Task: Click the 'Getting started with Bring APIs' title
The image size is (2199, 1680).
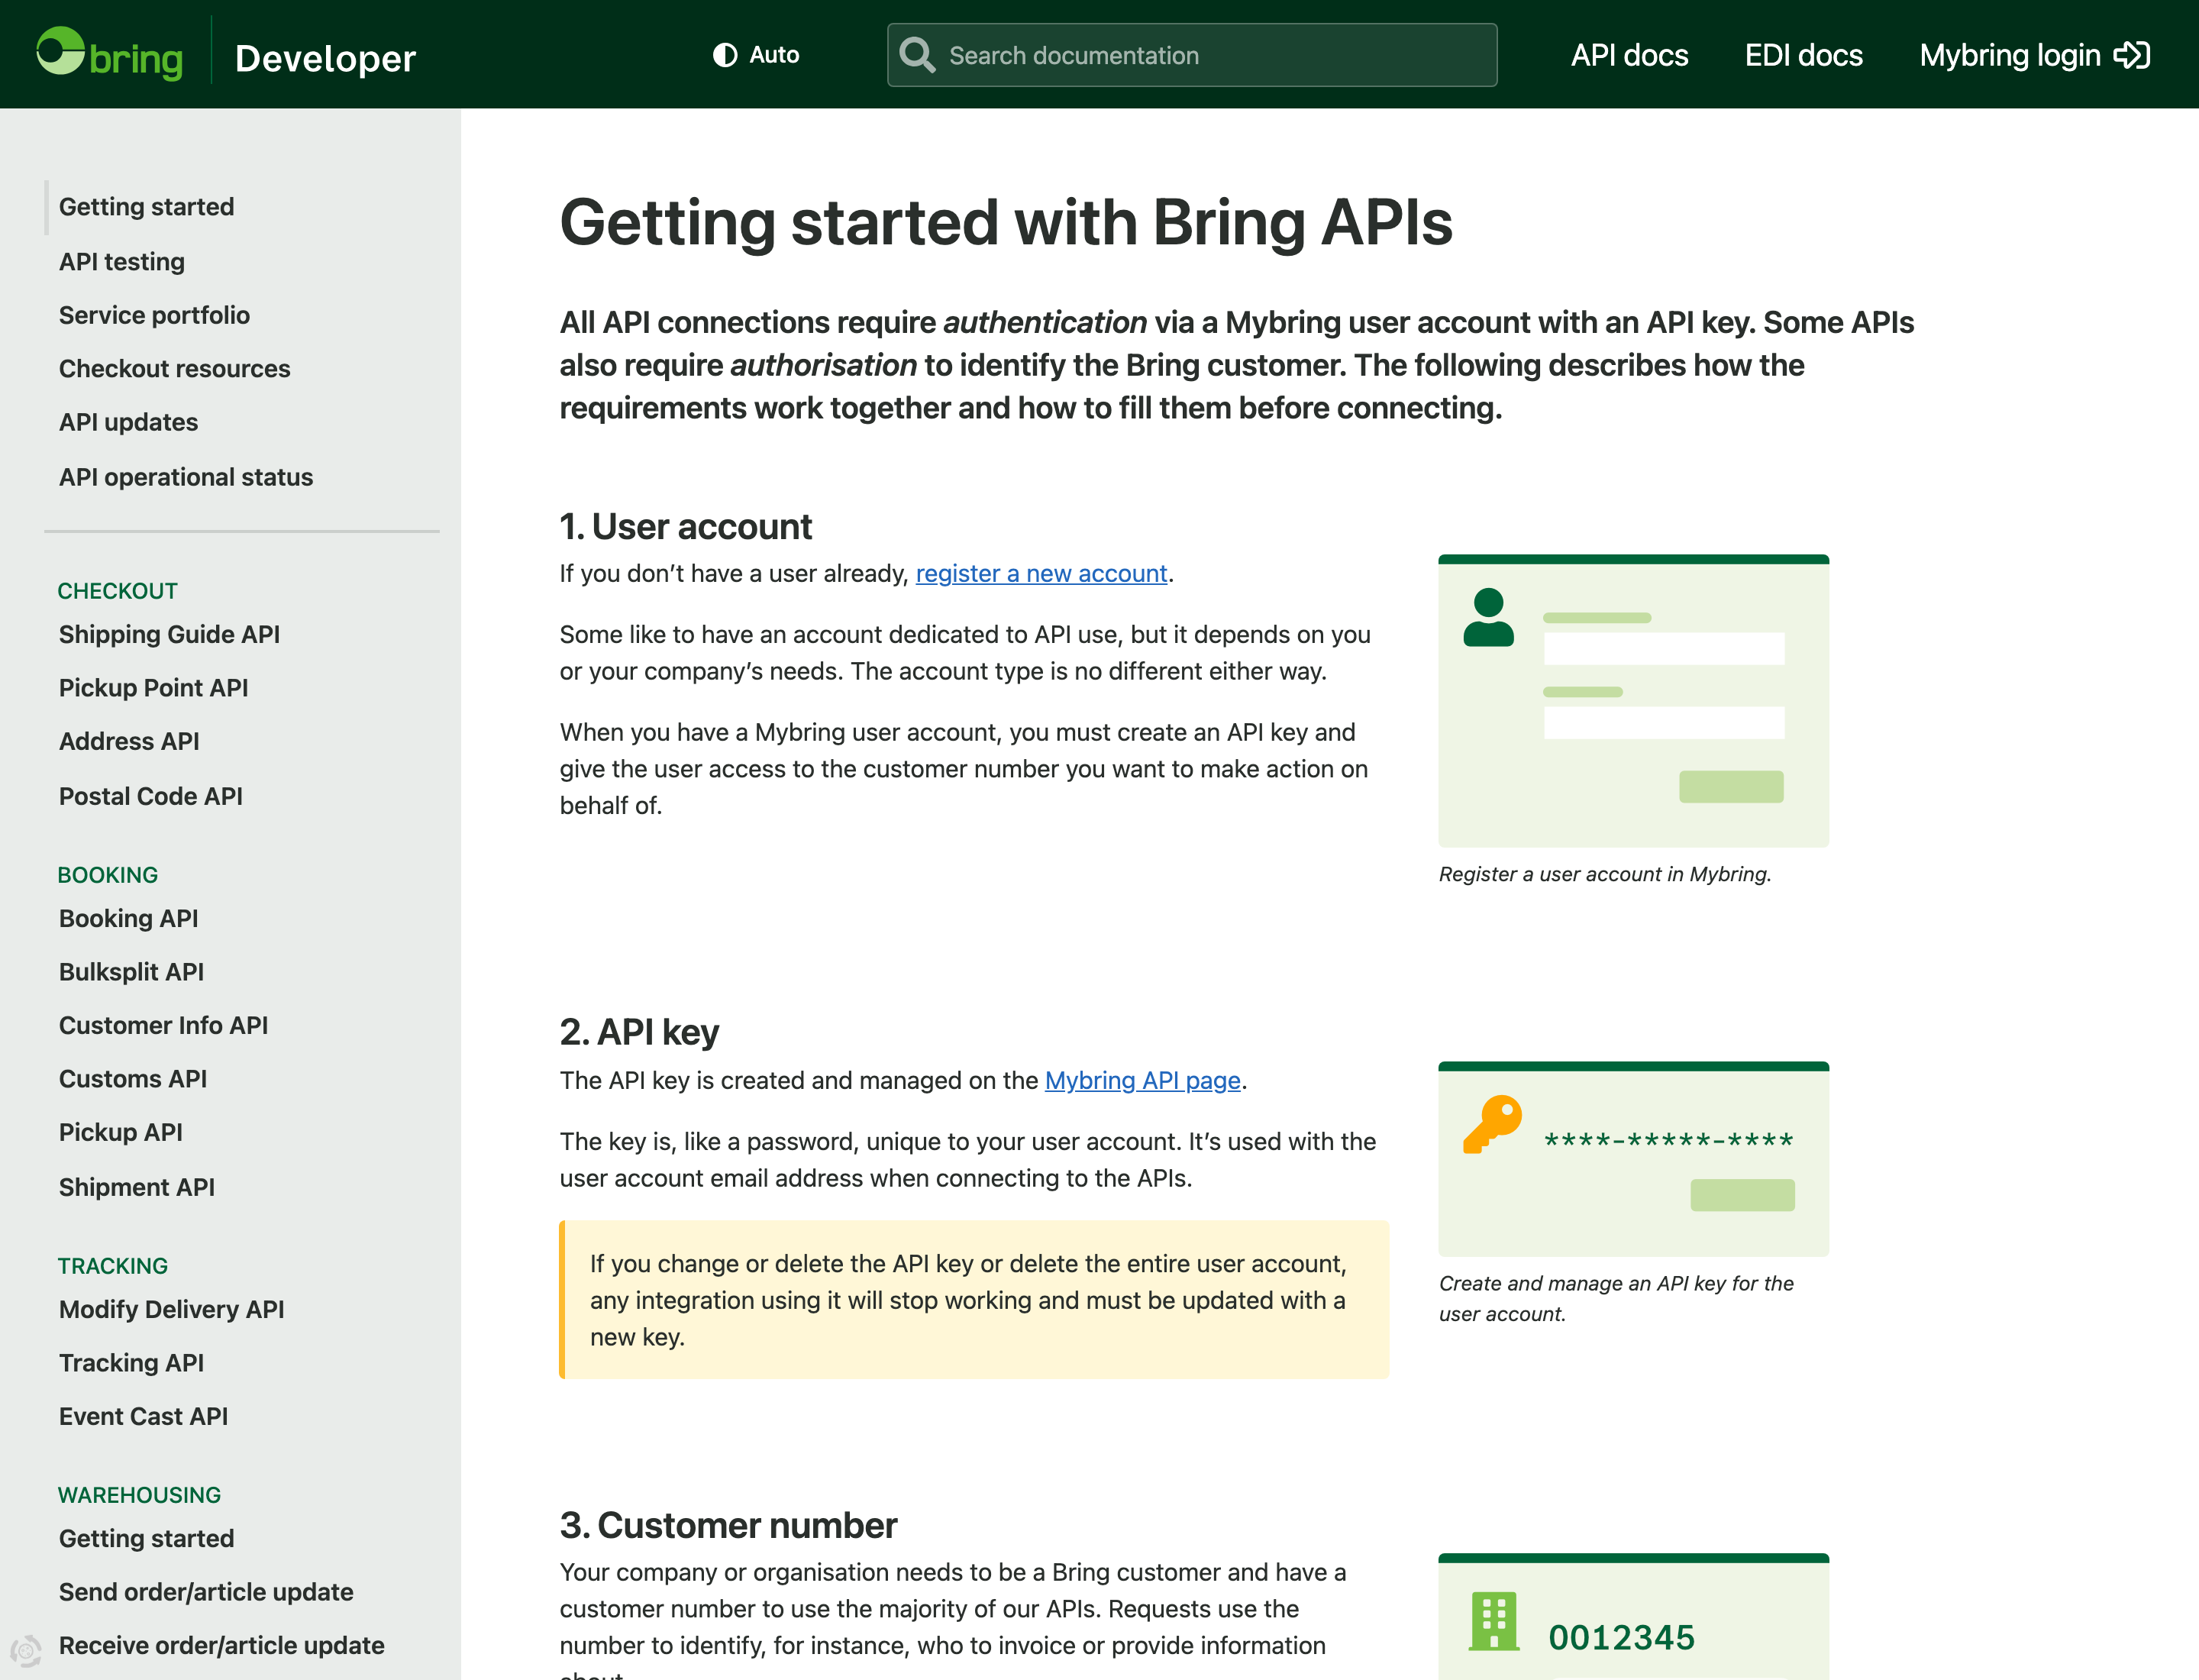Action: 1005,222
